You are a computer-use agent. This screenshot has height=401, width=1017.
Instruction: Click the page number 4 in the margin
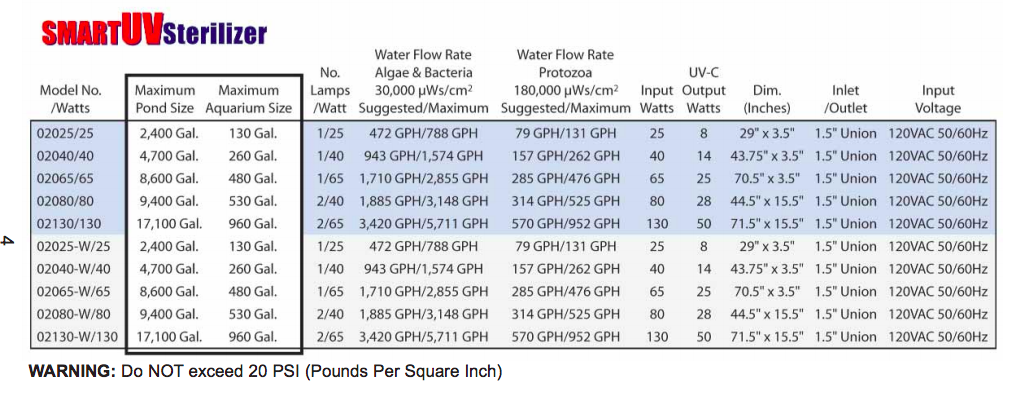tap(9, 240)
